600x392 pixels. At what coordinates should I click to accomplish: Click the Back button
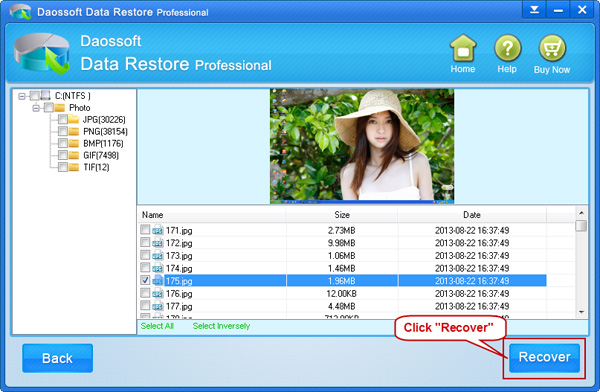tap(57, 358)
